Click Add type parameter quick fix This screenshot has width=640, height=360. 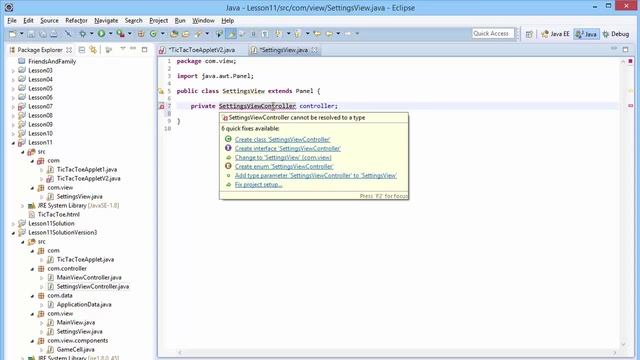coord(316,176)
